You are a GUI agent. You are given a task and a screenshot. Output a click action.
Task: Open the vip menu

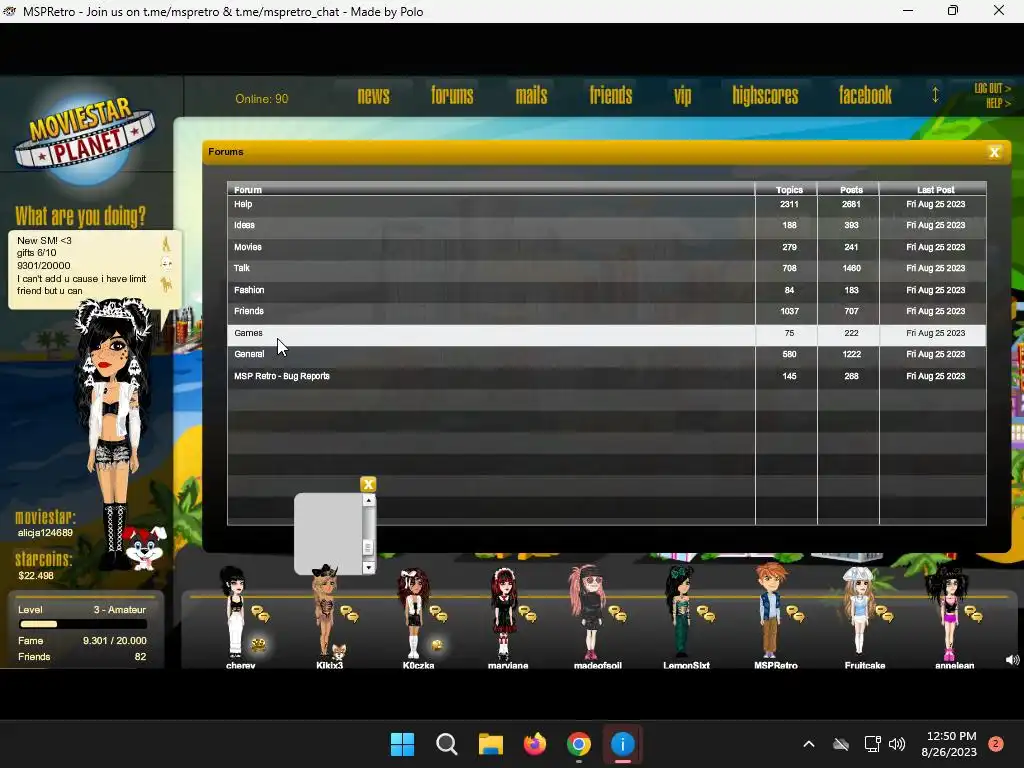[x=682, y=97]
